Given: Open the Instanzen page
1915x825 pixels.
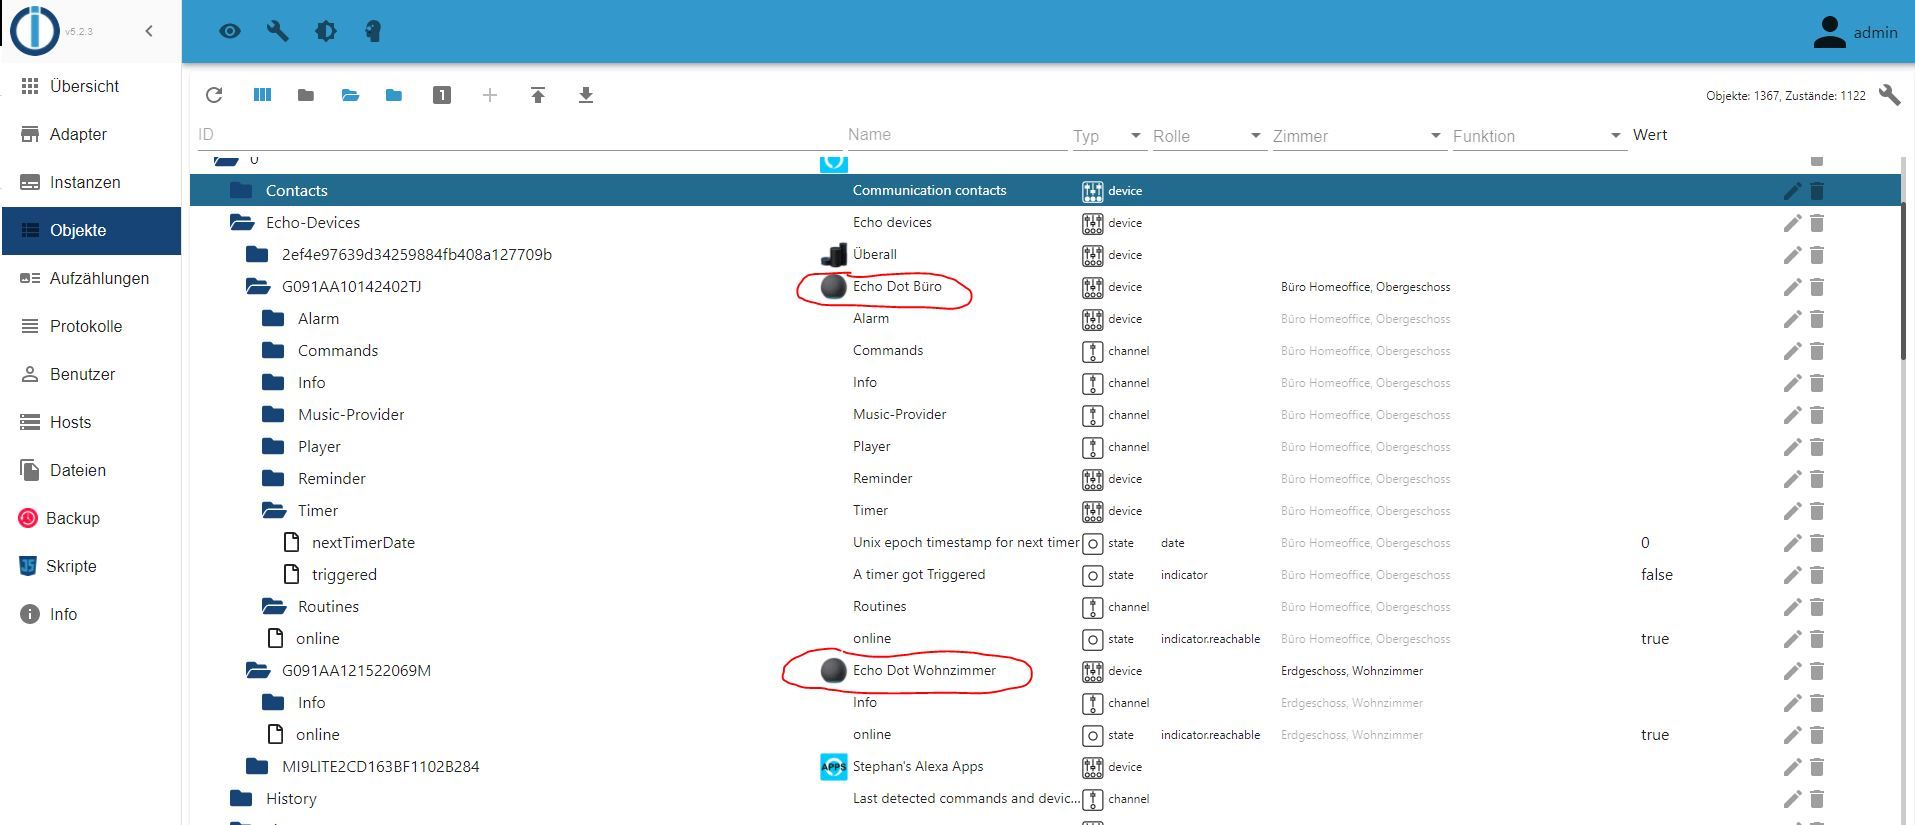Looking at the screenshot, I should coord(91,182).
